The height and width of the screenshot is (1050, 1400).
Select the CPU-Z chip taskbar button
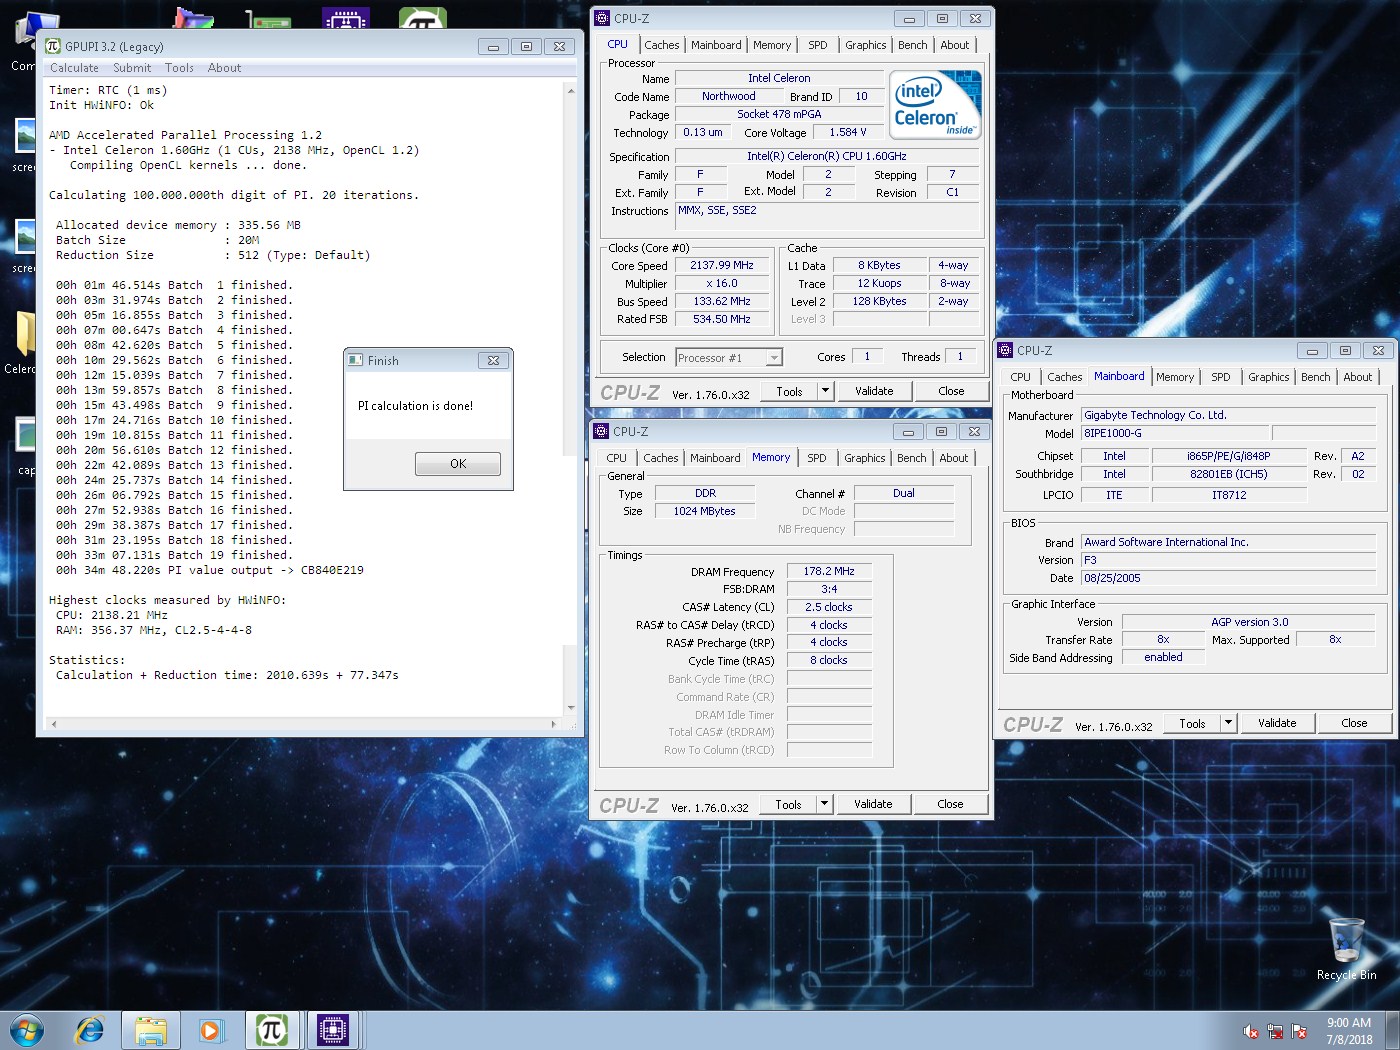click(x=332, y=1030)
